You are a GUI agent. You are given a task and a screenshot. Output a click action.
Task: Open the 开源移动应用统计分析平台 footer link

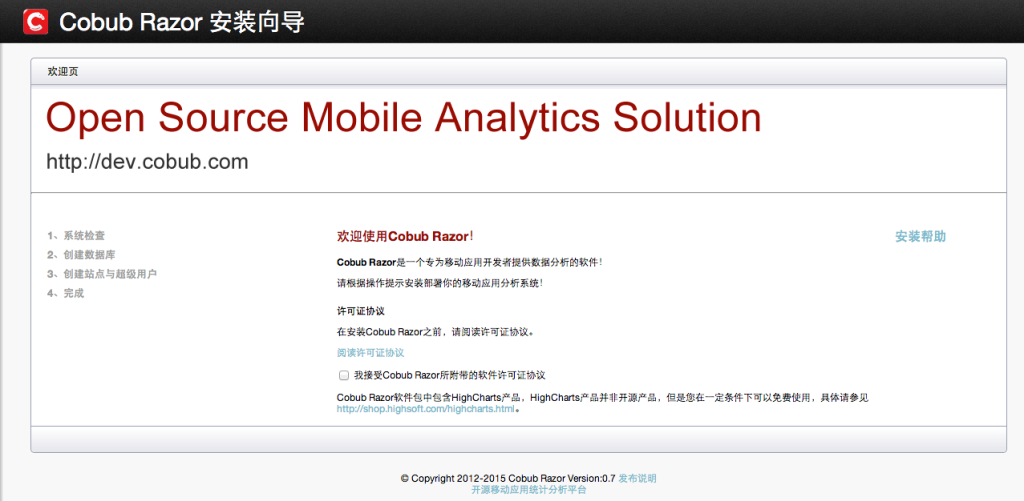coord(529,489)
